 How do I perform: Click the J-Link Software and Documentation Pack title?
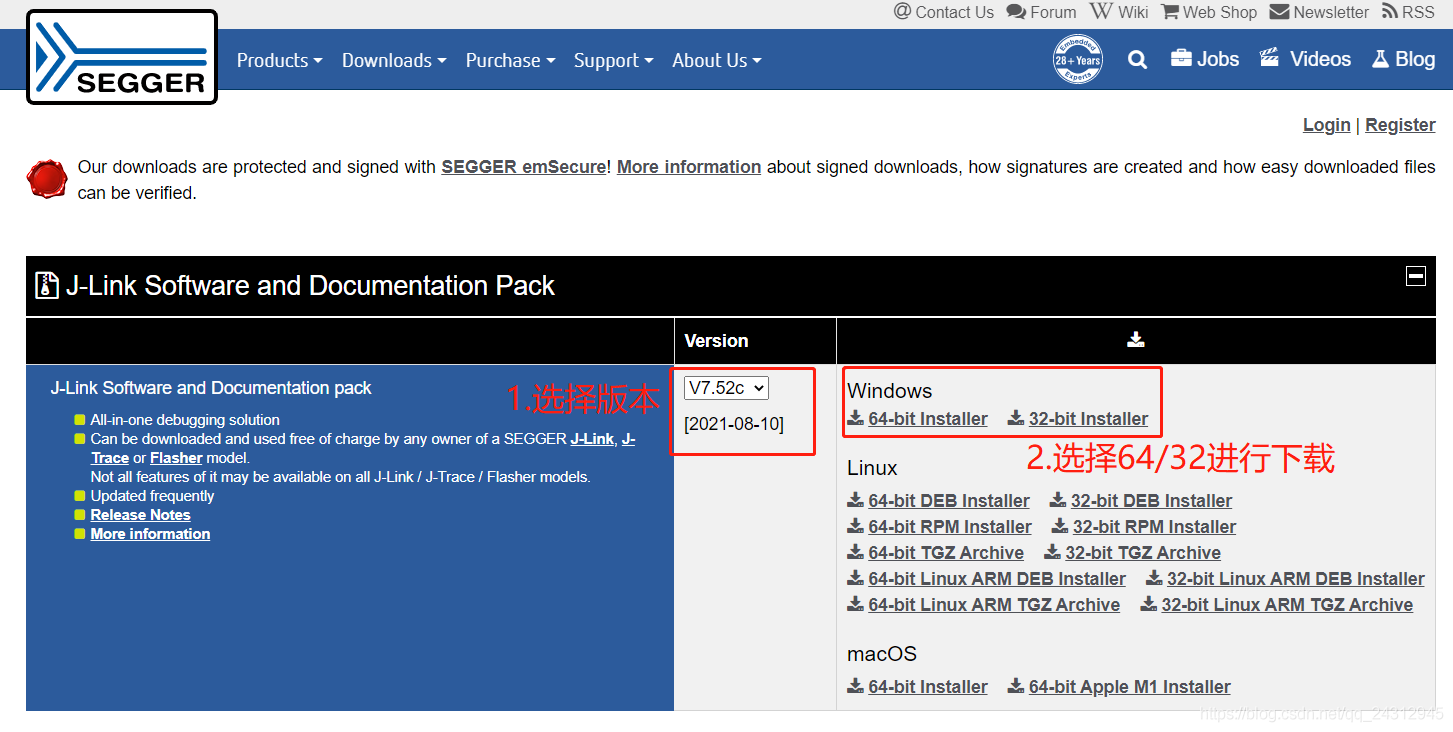pyautogui.click(x=310, y=286)
